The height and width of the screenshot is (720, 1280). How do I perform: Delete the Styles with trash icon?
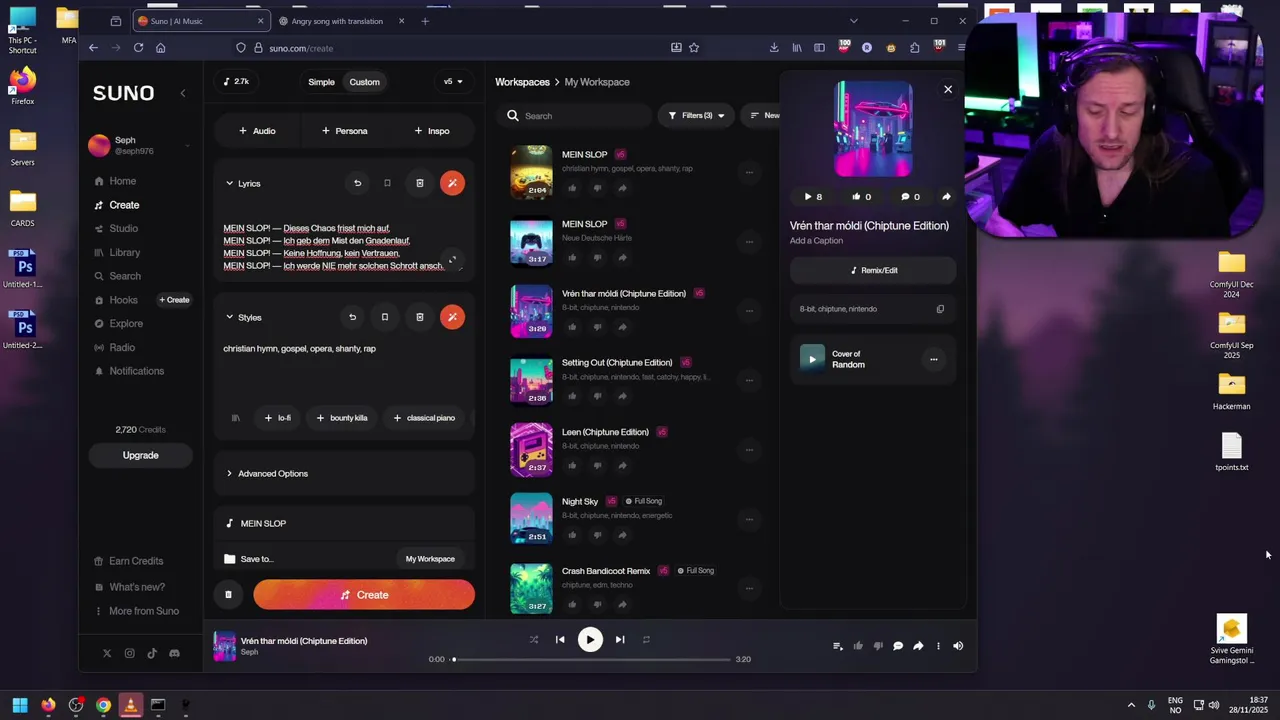(420, 317)
